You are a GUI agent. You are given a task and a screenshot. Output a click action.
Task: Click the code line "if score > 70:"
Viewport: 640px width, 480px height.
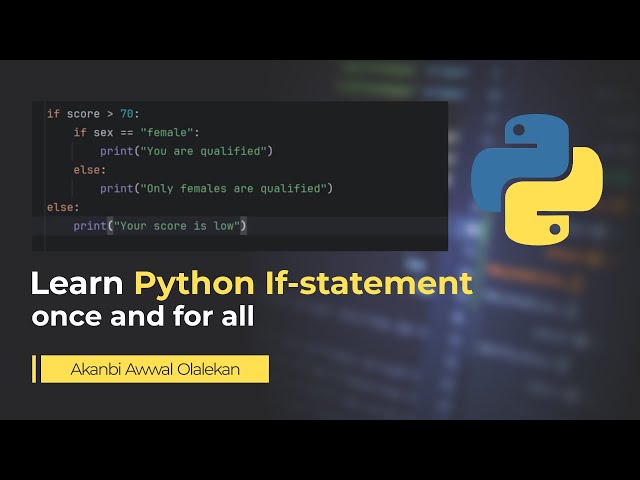point(93,114)
